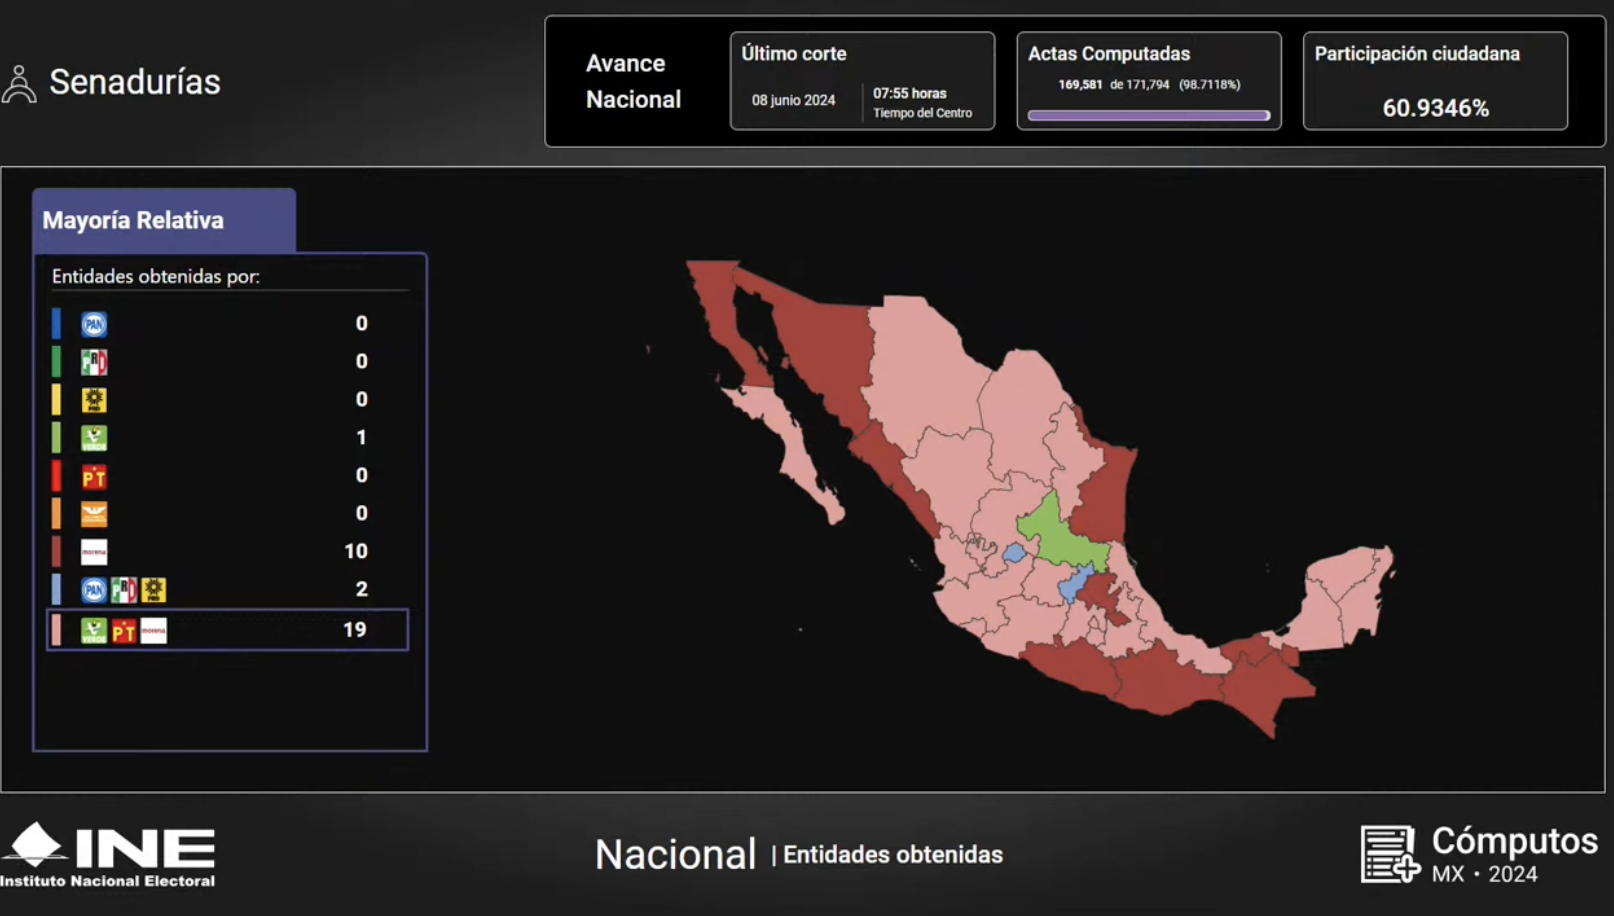
Task: Select the PRD sun logo
Action: click(x=92, y=399)
